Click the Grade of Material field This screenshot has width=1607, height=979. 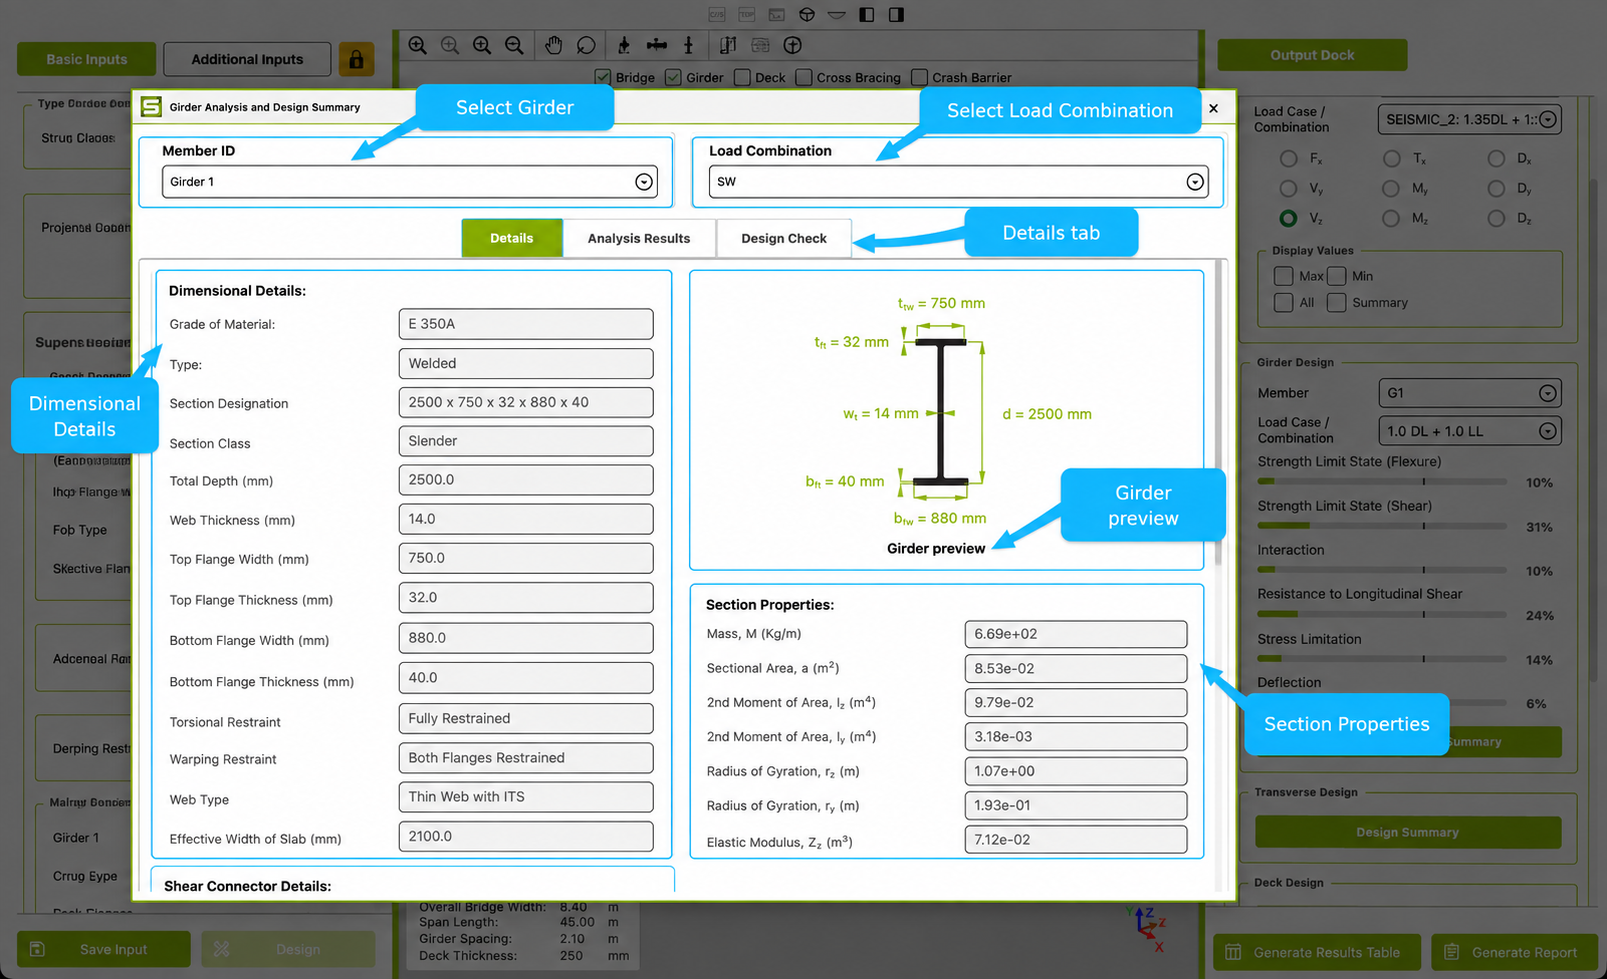(526, 324)
